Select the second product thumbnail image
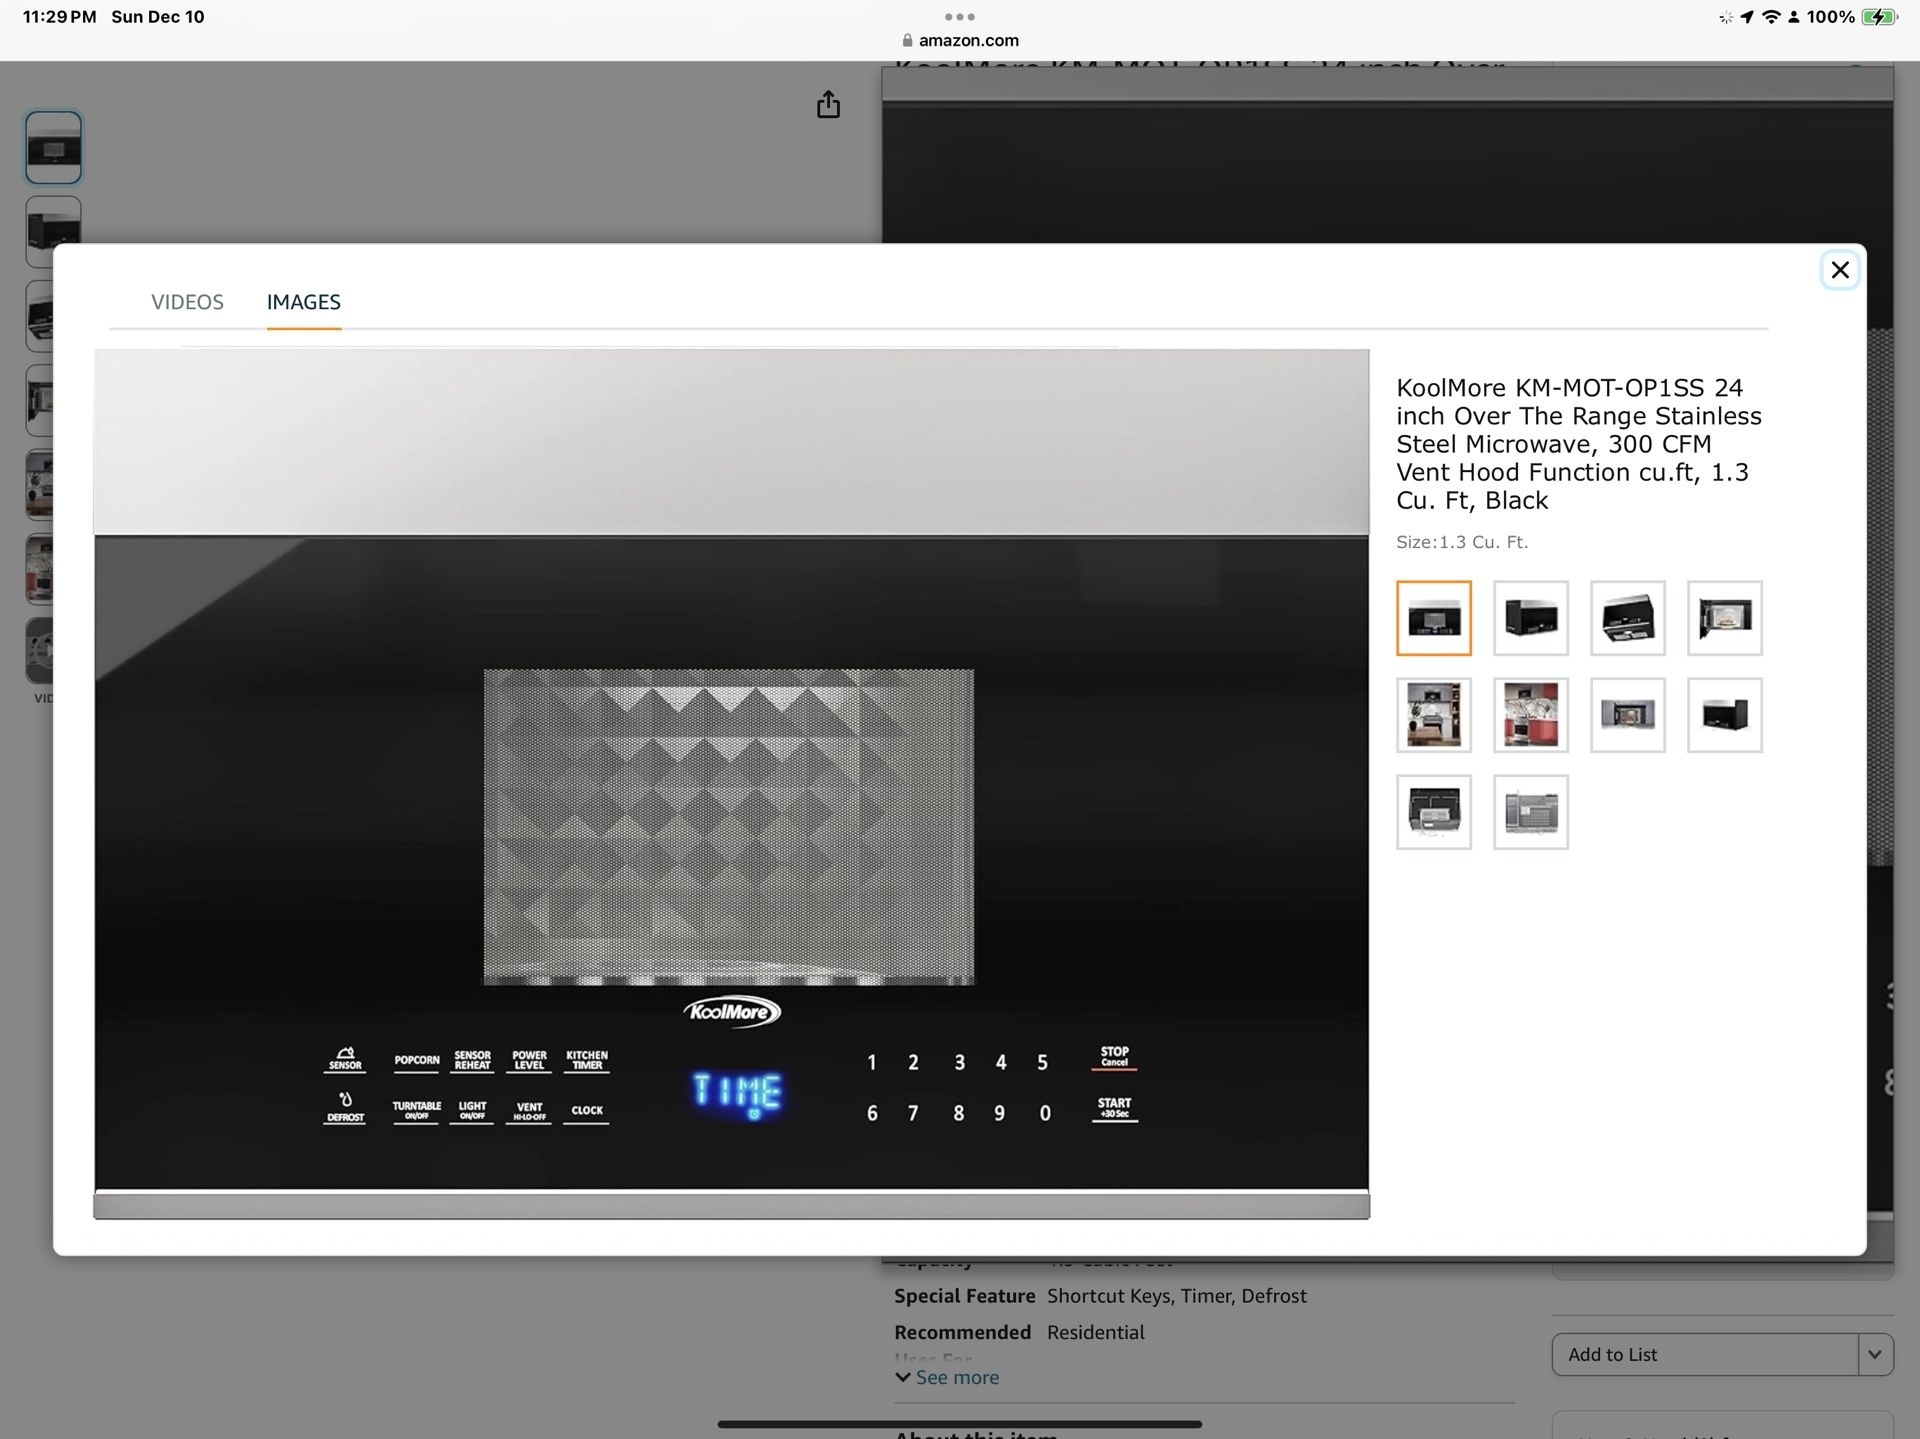Image resolution: width=1920 pixels, height=1439 pixels. tap(1530, 617)
